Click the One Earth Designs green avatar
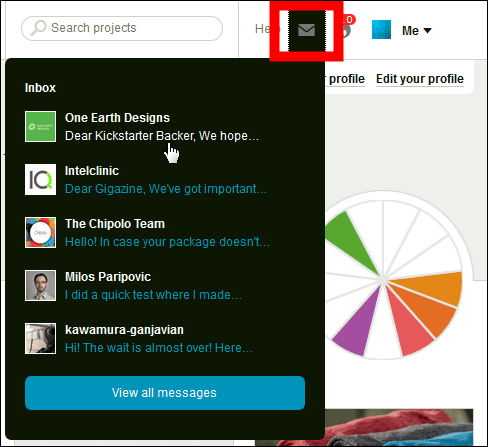 pos(40,127)
